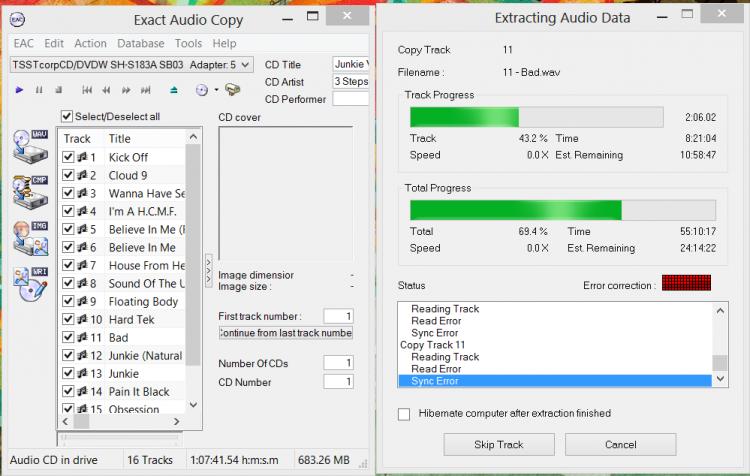Click the Total Progress bar

point(562,210)
